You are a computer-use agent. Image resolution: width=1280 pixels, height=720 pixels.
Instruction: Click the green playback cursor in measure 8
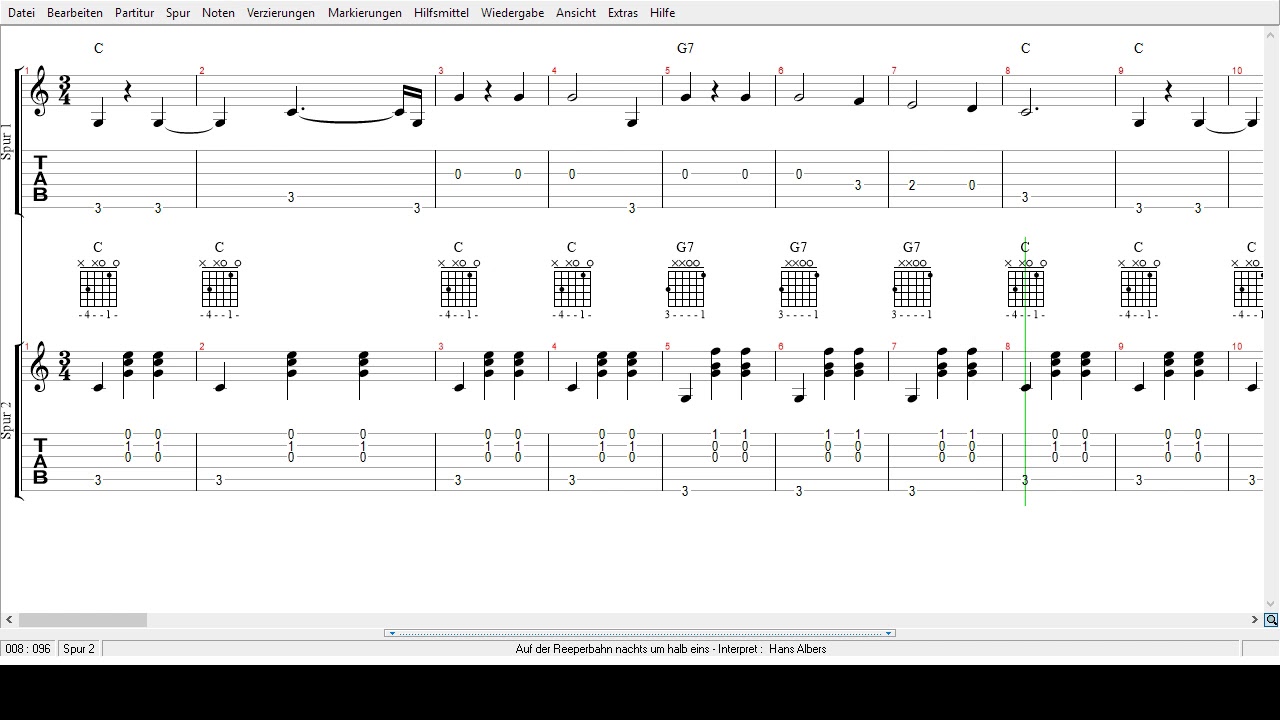pos(1025,371)
